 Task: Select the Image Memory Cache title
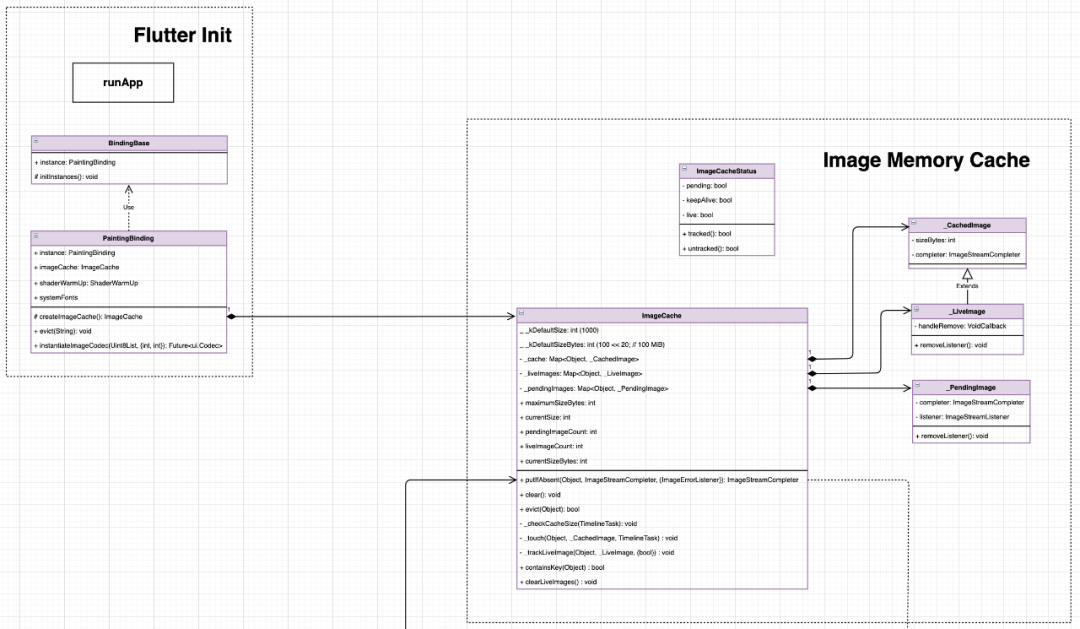(x=926, y=160)
